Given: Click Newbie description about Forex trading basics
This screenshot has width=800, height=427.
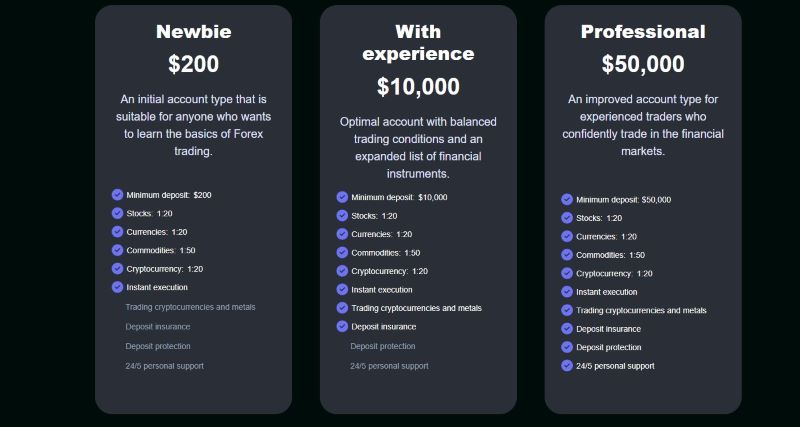Looking at the screenshot, I should click(193, 125).
